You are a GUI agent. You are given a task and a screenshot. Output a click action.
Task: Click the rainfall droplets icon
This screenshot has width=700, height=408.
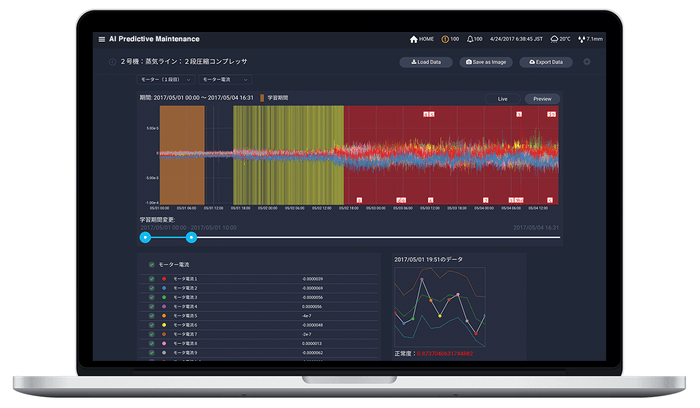pos(581,39)
